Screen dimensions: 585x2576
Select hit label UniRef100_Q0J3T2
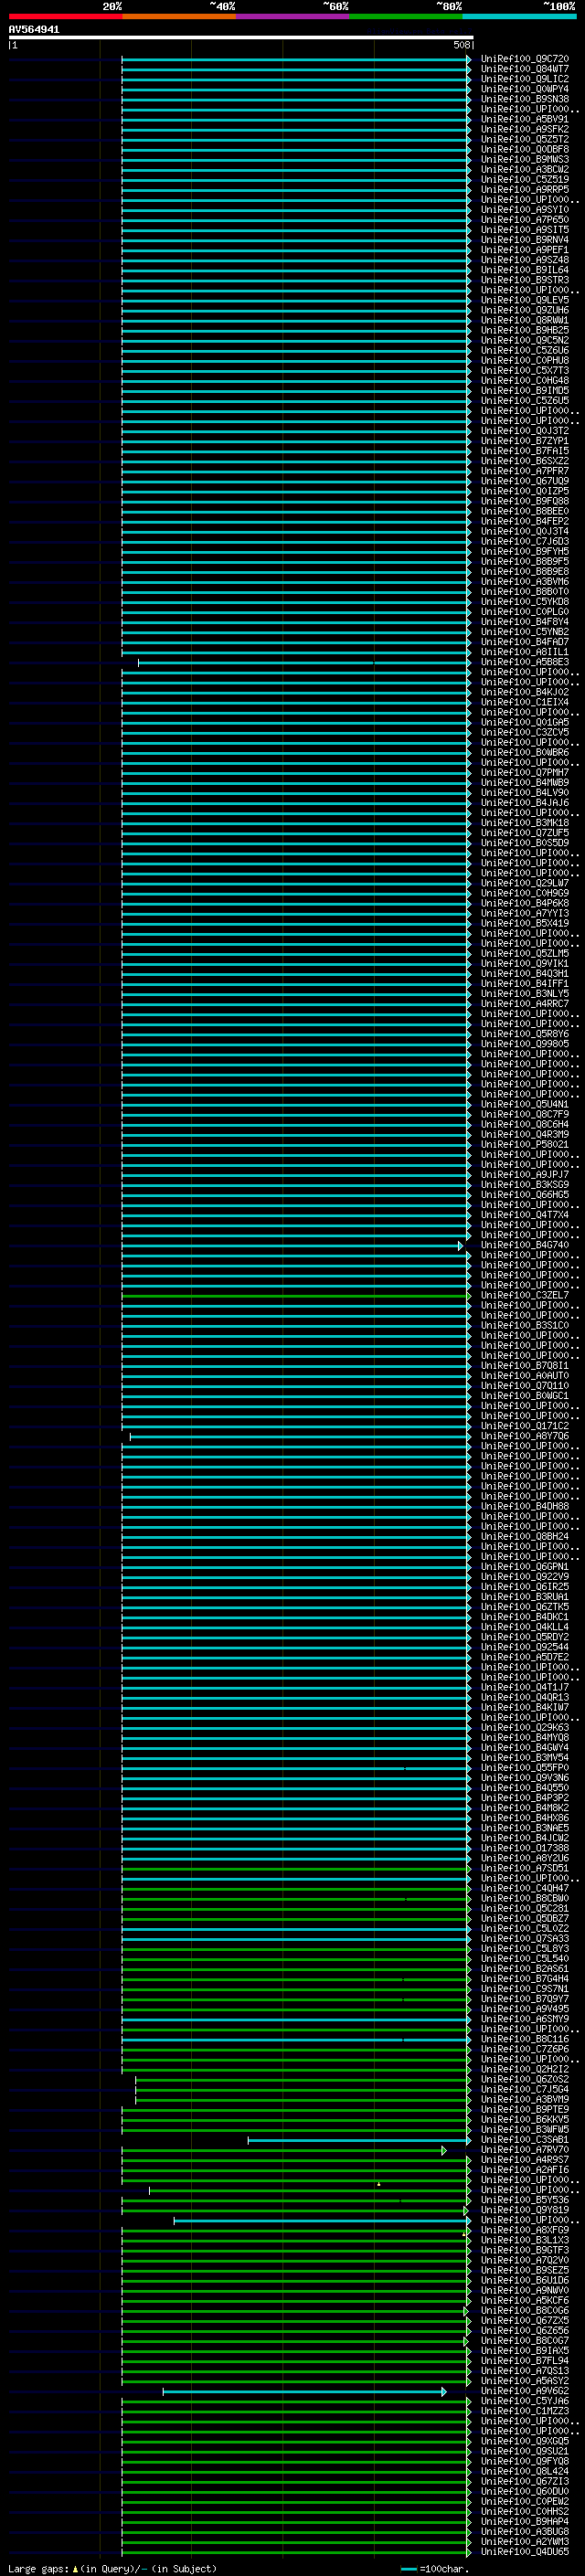tap(524, 431)
